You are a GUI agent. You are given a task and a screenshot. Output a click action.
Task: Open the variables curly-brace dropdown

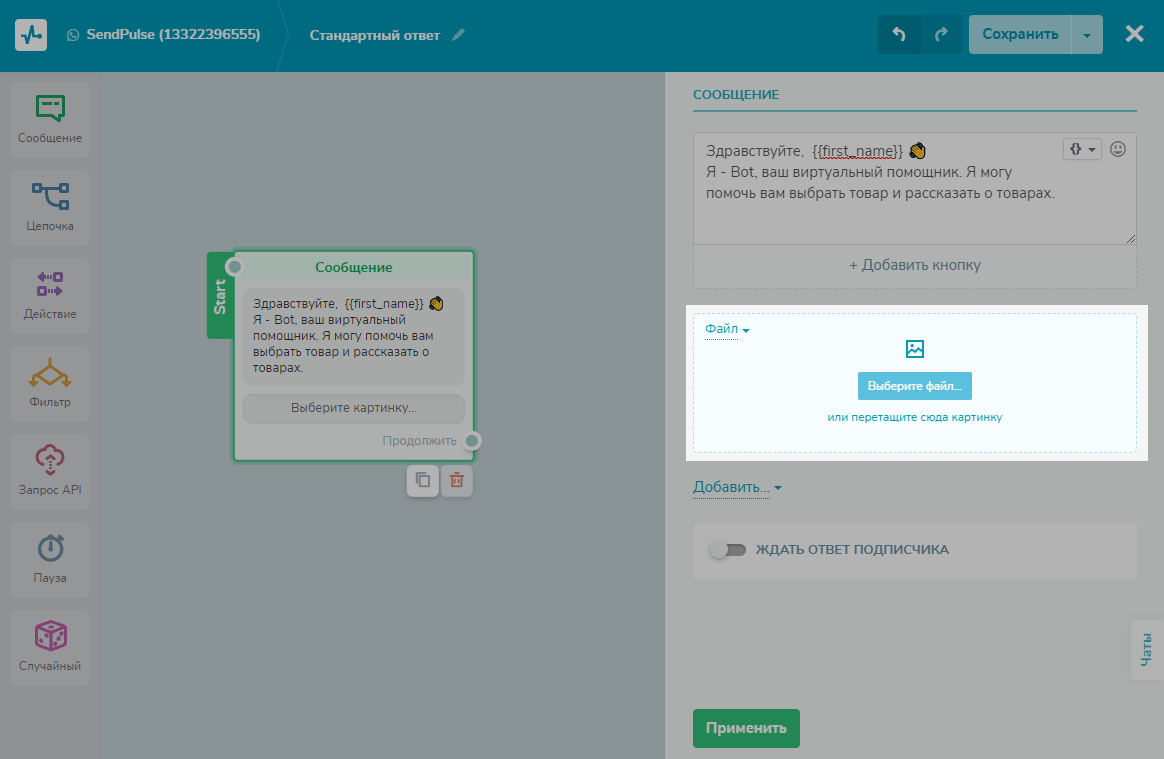click(x=1082, y=149)
